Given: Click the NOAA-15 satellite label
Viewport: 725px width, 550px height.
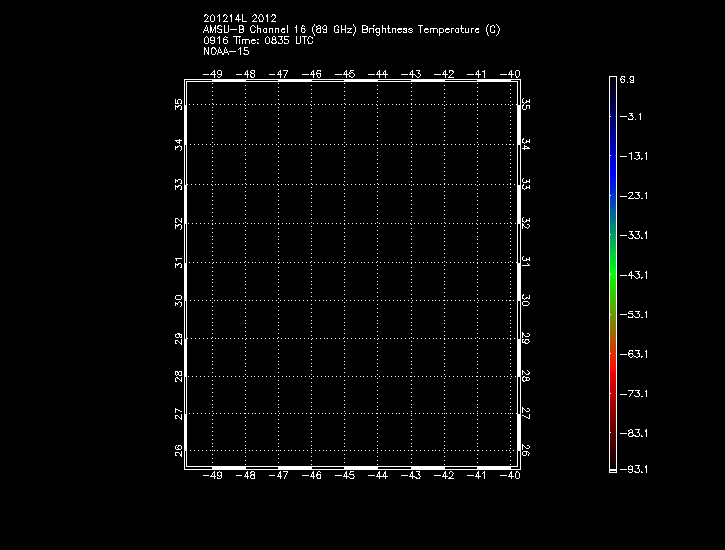Looking at the screenshot, I should click(226, 50).
